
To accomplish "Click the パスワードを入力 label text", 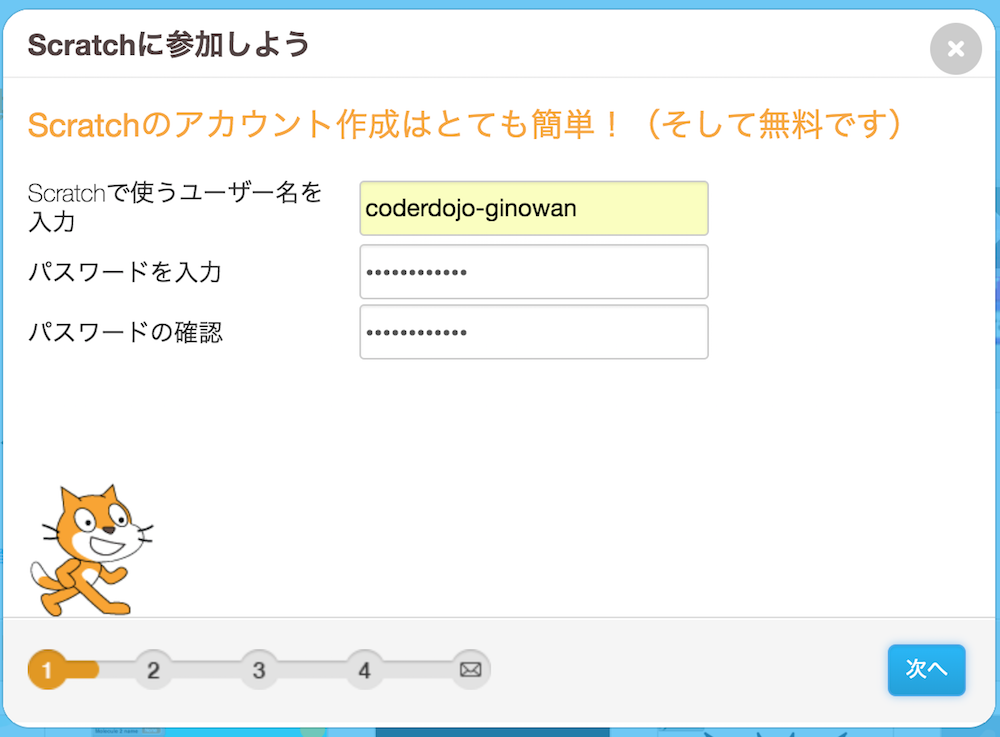I will (x=125, y=272).
